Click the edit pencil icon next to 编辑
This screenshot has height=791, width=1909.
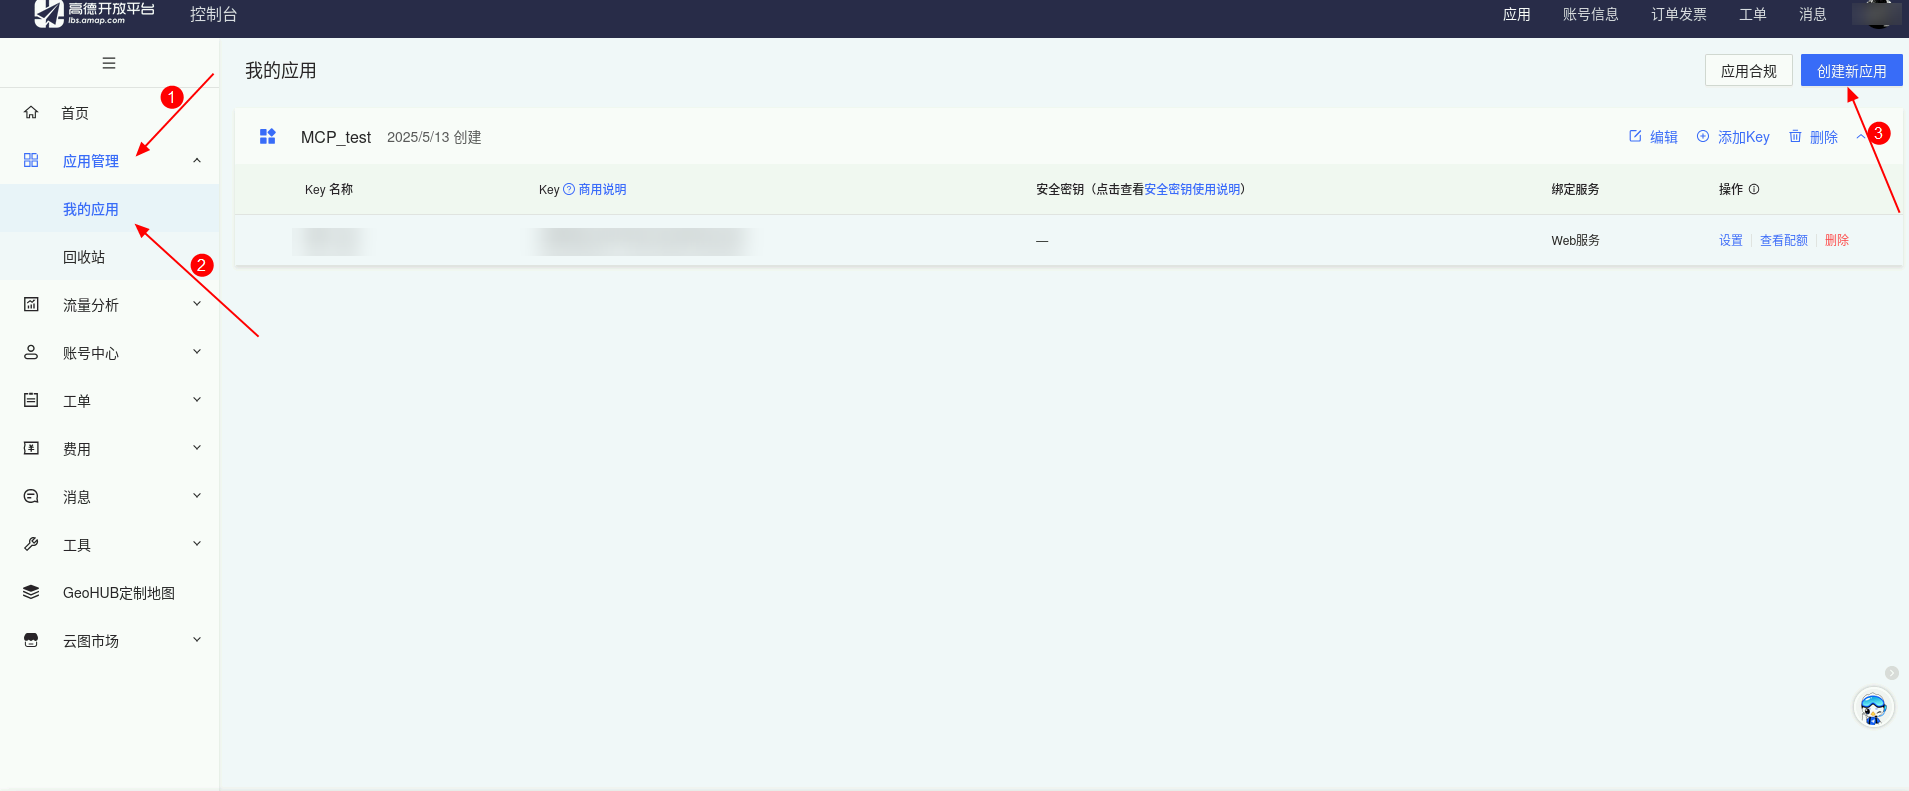pos(1635,136)
